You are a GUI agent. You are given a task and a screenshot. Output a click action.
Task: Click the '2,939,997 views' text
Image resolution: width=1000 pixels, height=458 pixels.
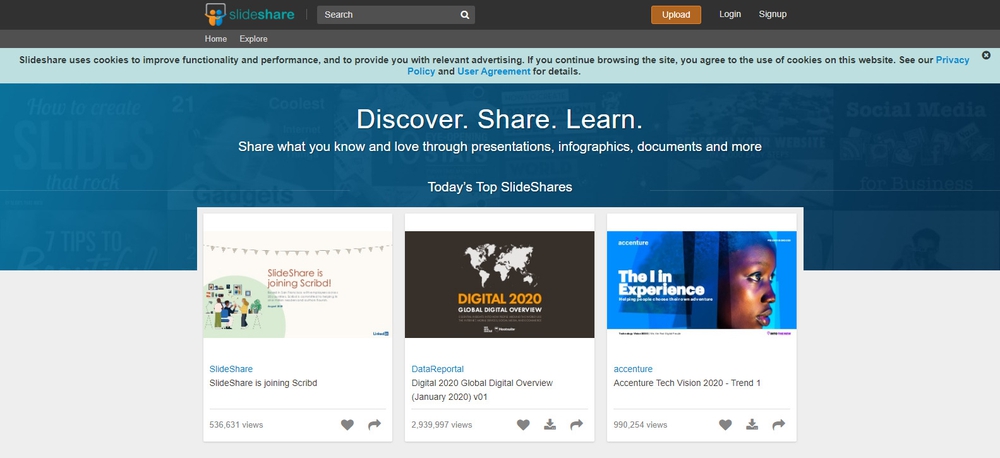(x=441, y=425)
